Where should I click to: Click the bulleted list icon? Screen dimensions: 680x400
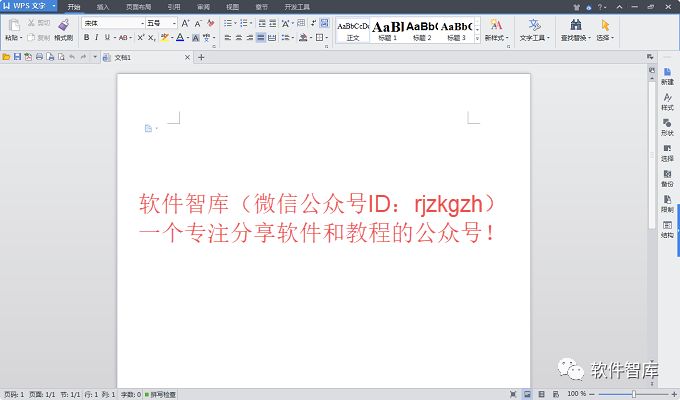[x=228, y=23]
